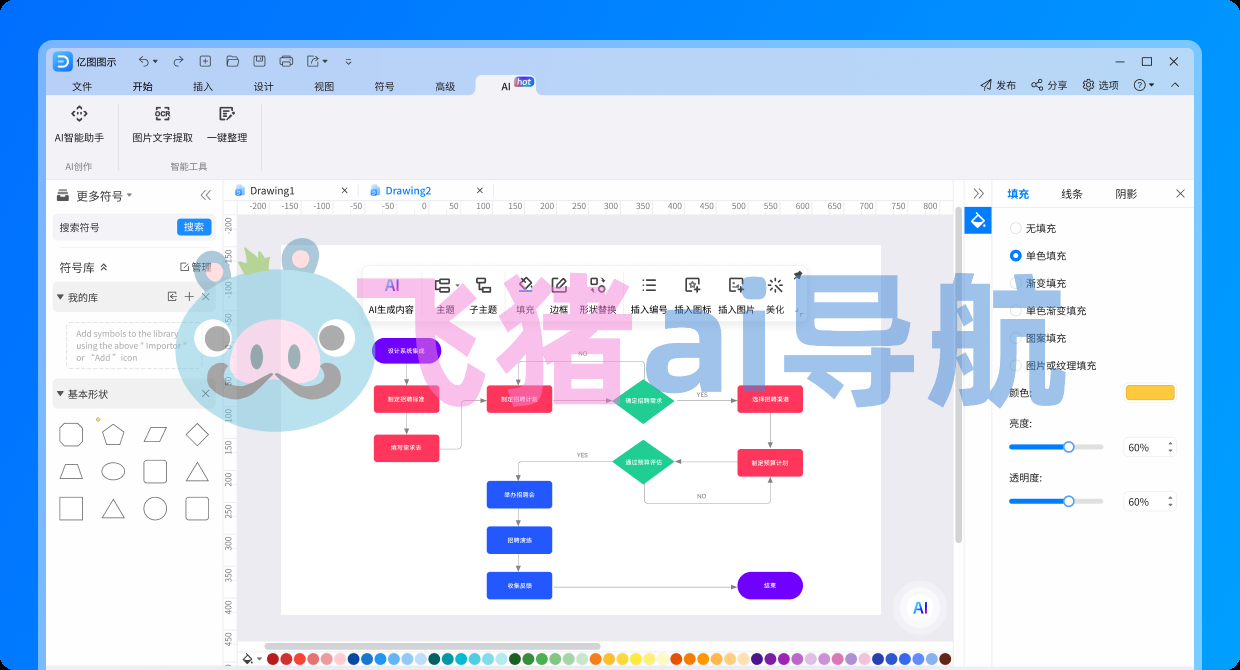Insert an icon using 插入图标
Screen dimensions: 1240x670
692,296
